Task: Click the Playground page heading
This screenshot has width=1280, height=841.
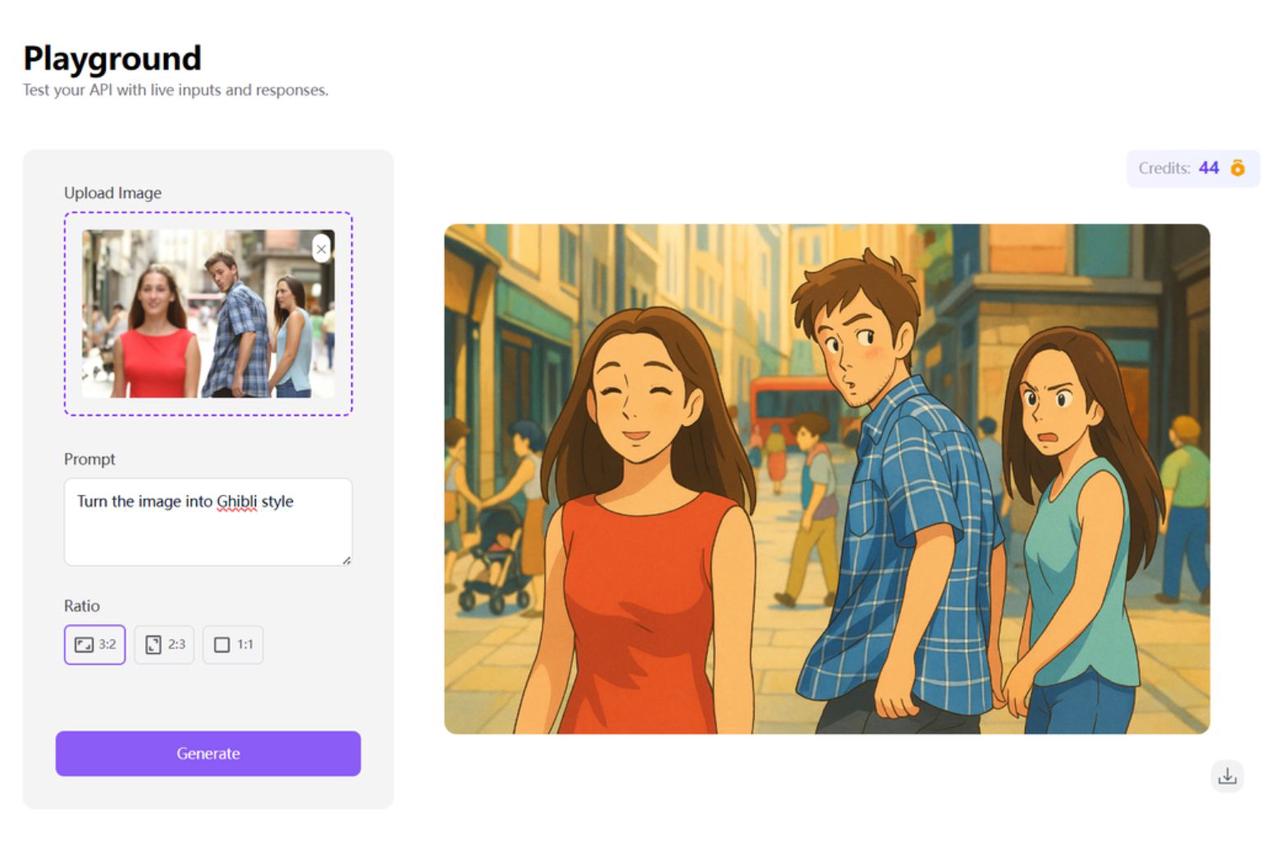Action: (112, 58)
